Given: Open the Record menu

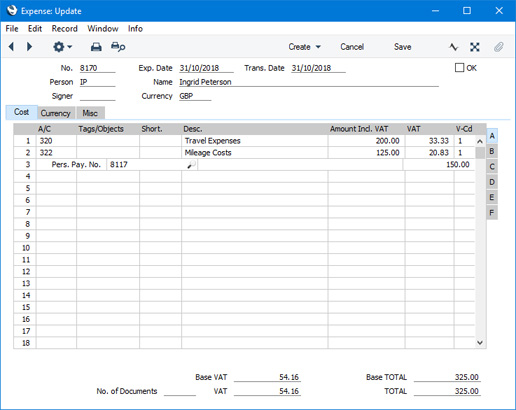Looking at the screenshot, I should (65, 29).
